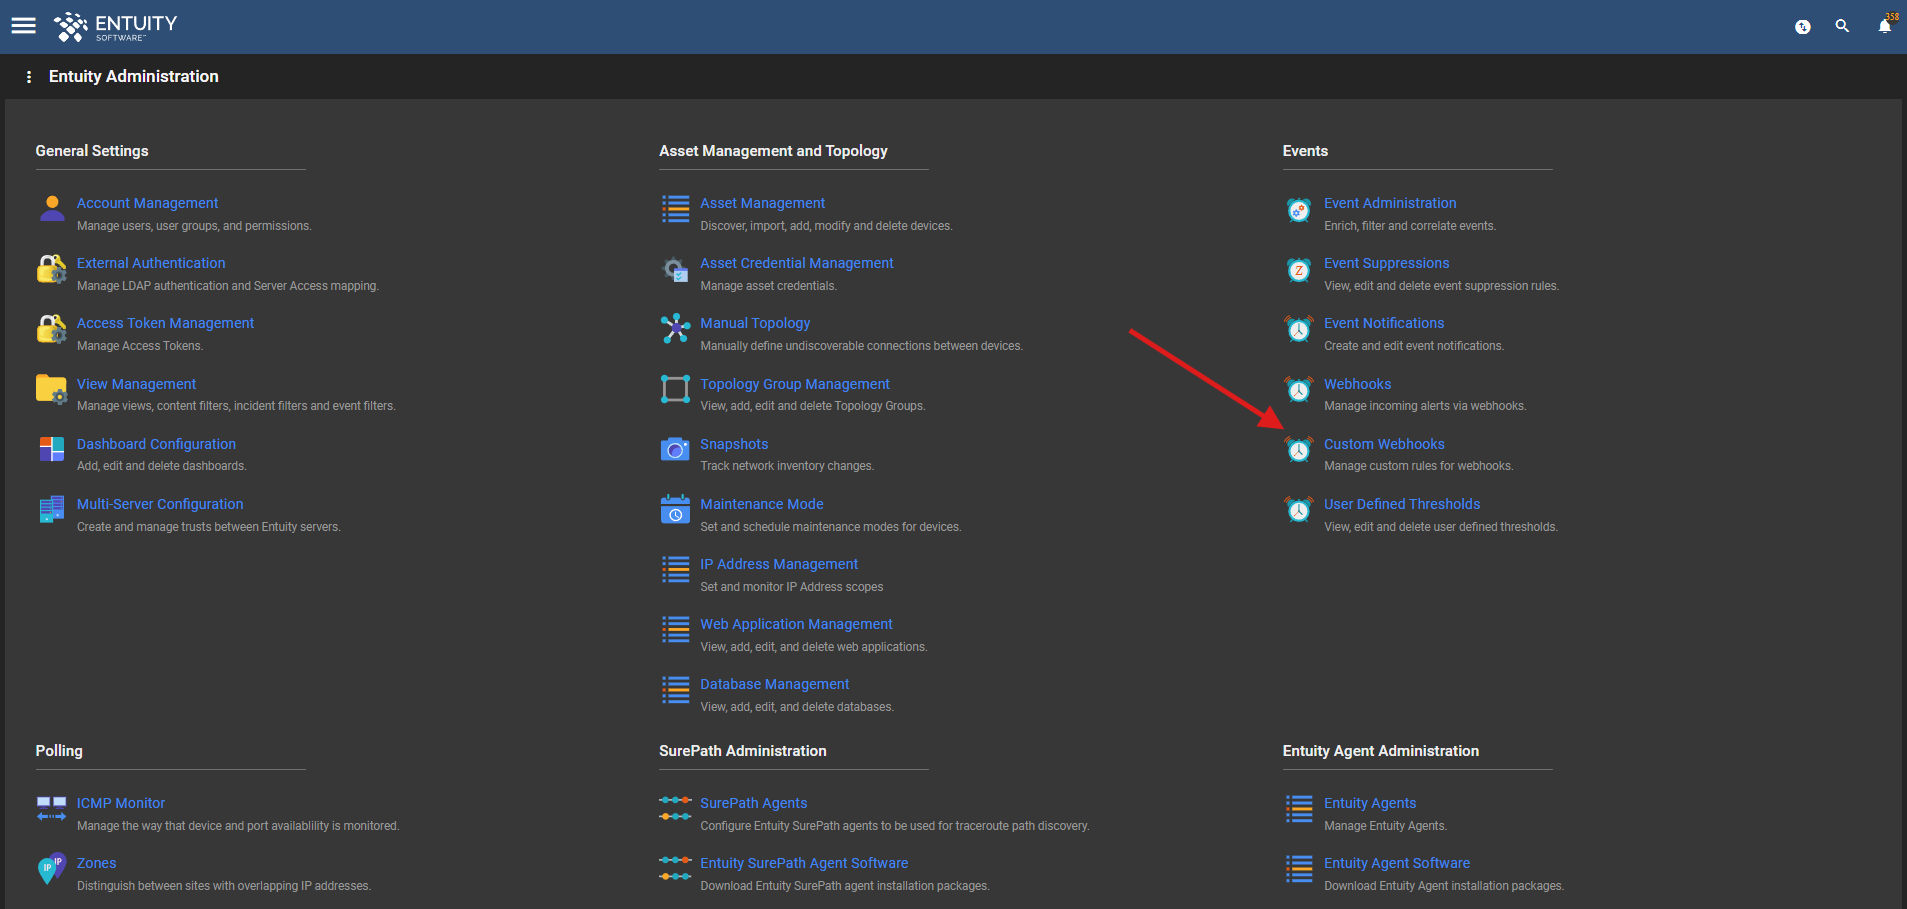The height and width of the screenshot is (909, 1907).
Task: Open the hamburger main menu
Action: 24,26
